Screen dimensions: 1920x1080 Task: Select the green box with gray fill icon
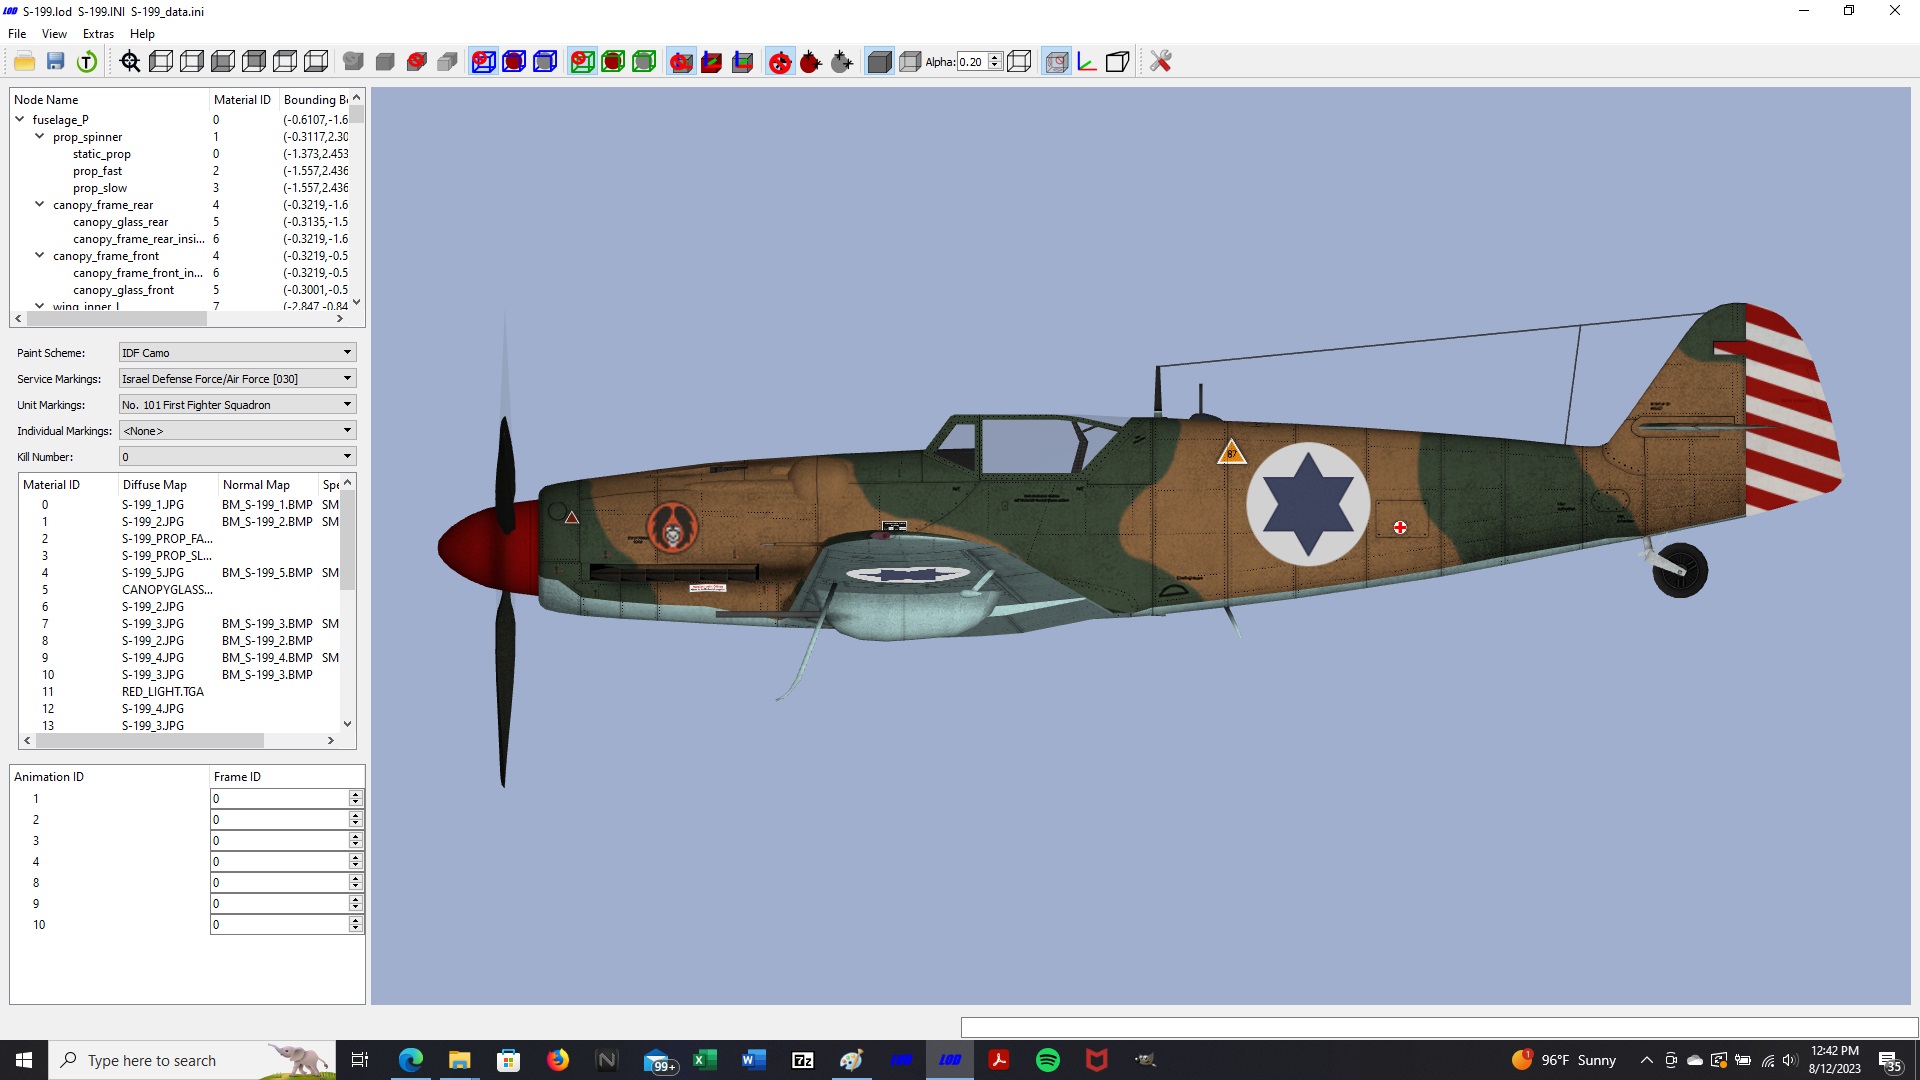pyautogui.click(x=644, y=62)
